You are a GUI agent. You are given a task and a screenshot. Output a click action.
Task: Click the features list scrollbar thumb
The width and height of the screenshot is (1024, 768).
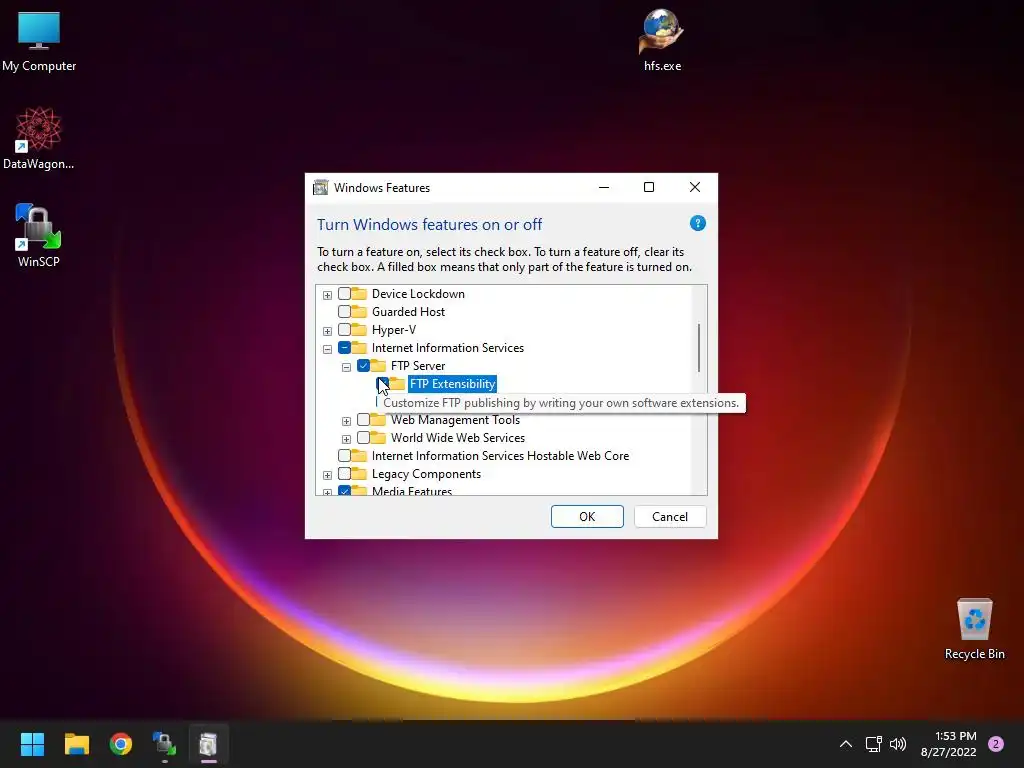[x=699, y=347]
